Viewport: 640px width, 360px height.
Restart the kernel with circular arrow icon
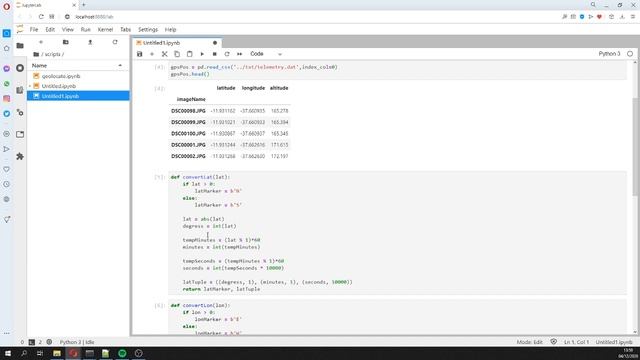(227, 54)
